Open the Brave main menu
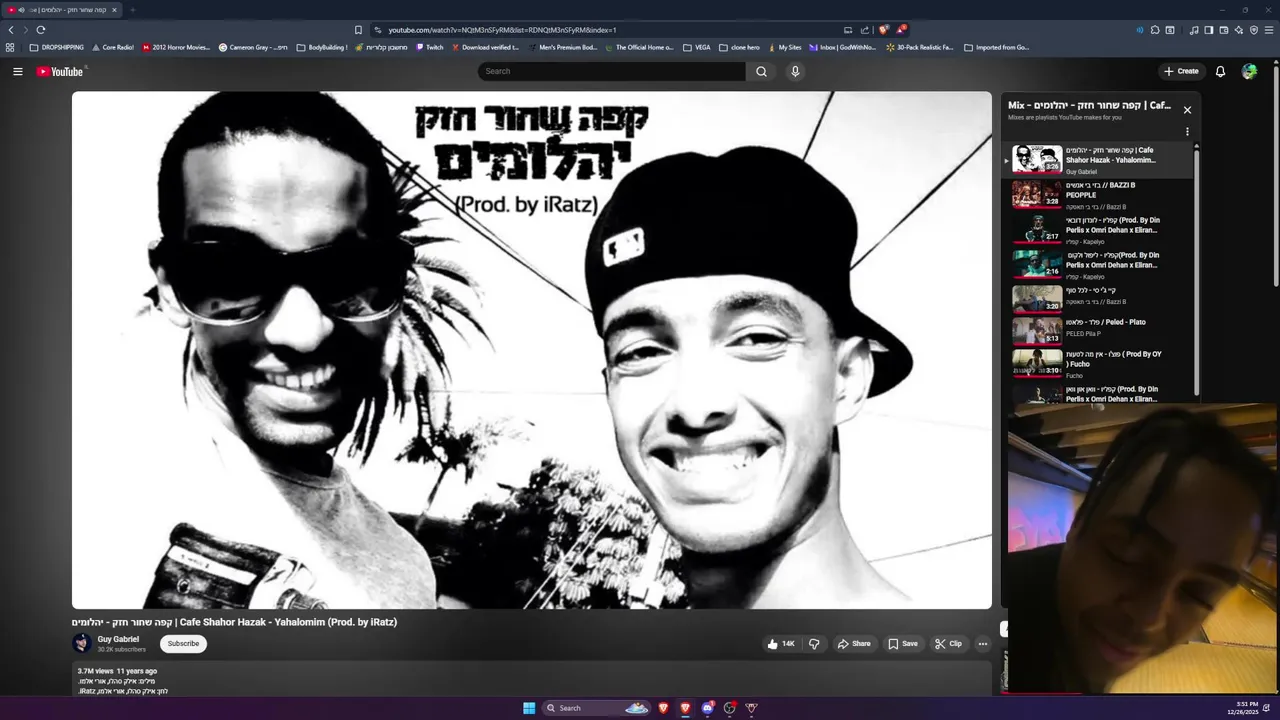 point(1268,30)
